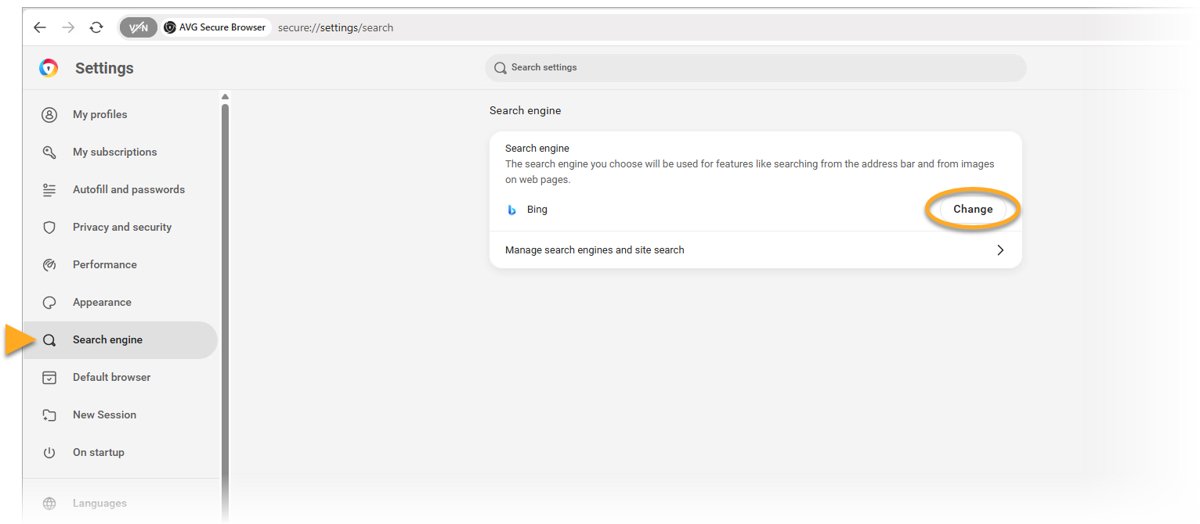Click the AVG logo next to Settings
Viewport: 1200px width, 524px height.
point(48,68)
